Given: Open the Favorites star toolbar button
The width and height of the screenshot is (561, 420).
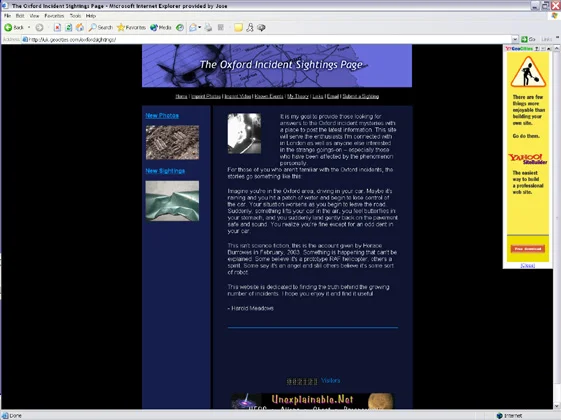Looking at the screenshot, I should 131,28.
